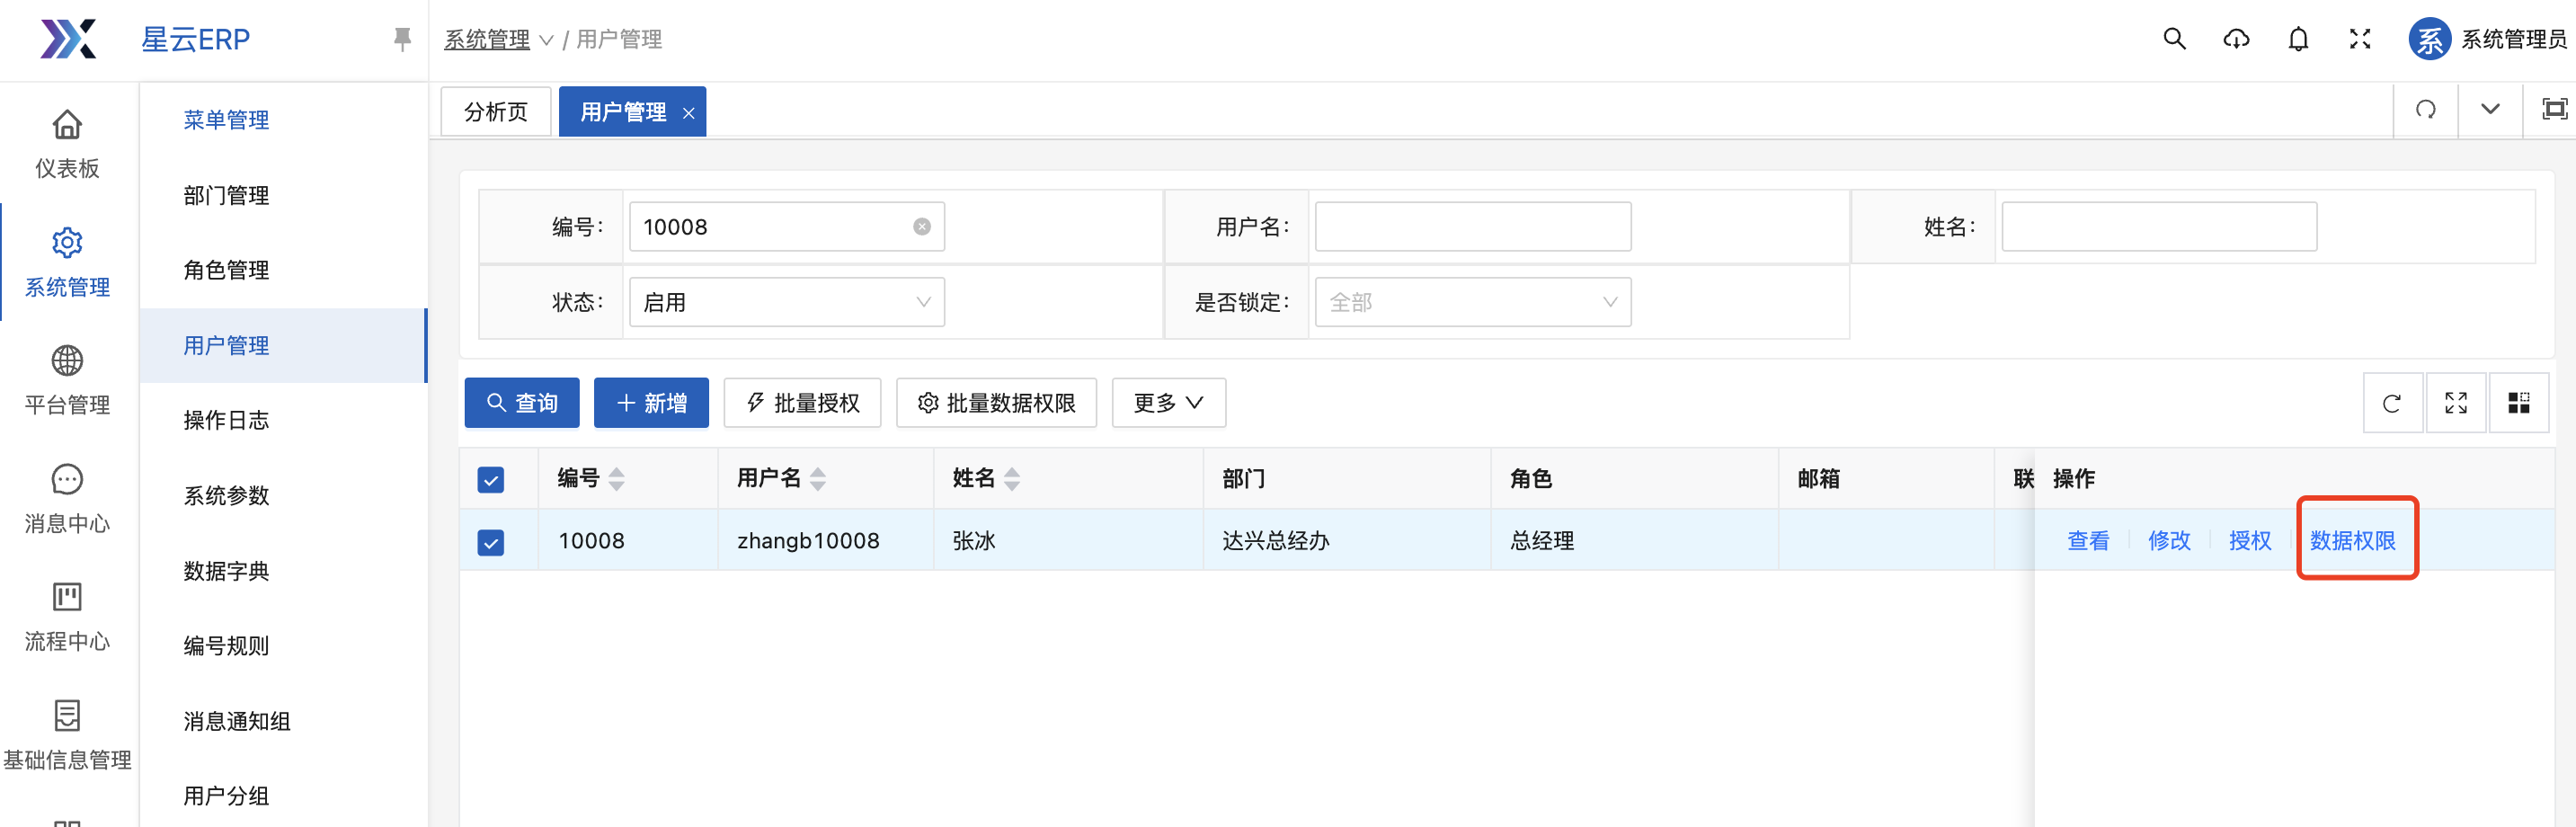
Task: Toggle the select-all checkbox in table header
Action: pyautogui.click(x=491, y=480)
